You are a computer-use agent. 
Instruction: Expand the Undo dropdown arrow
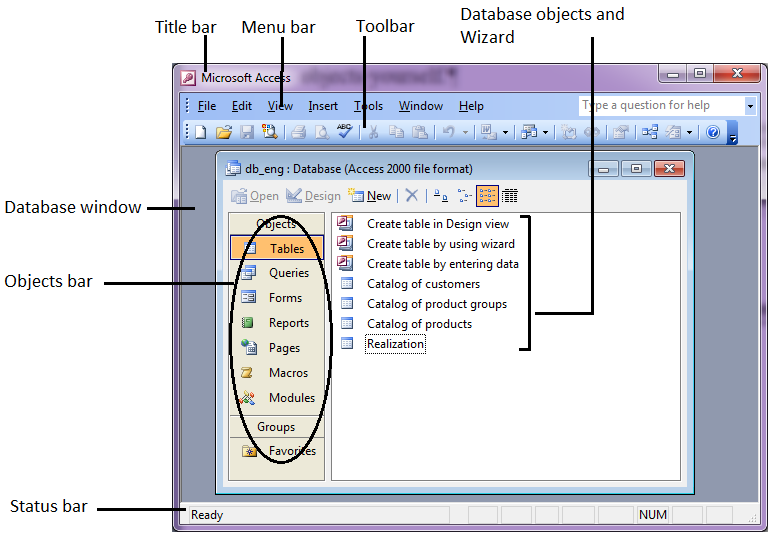(465, 132)
